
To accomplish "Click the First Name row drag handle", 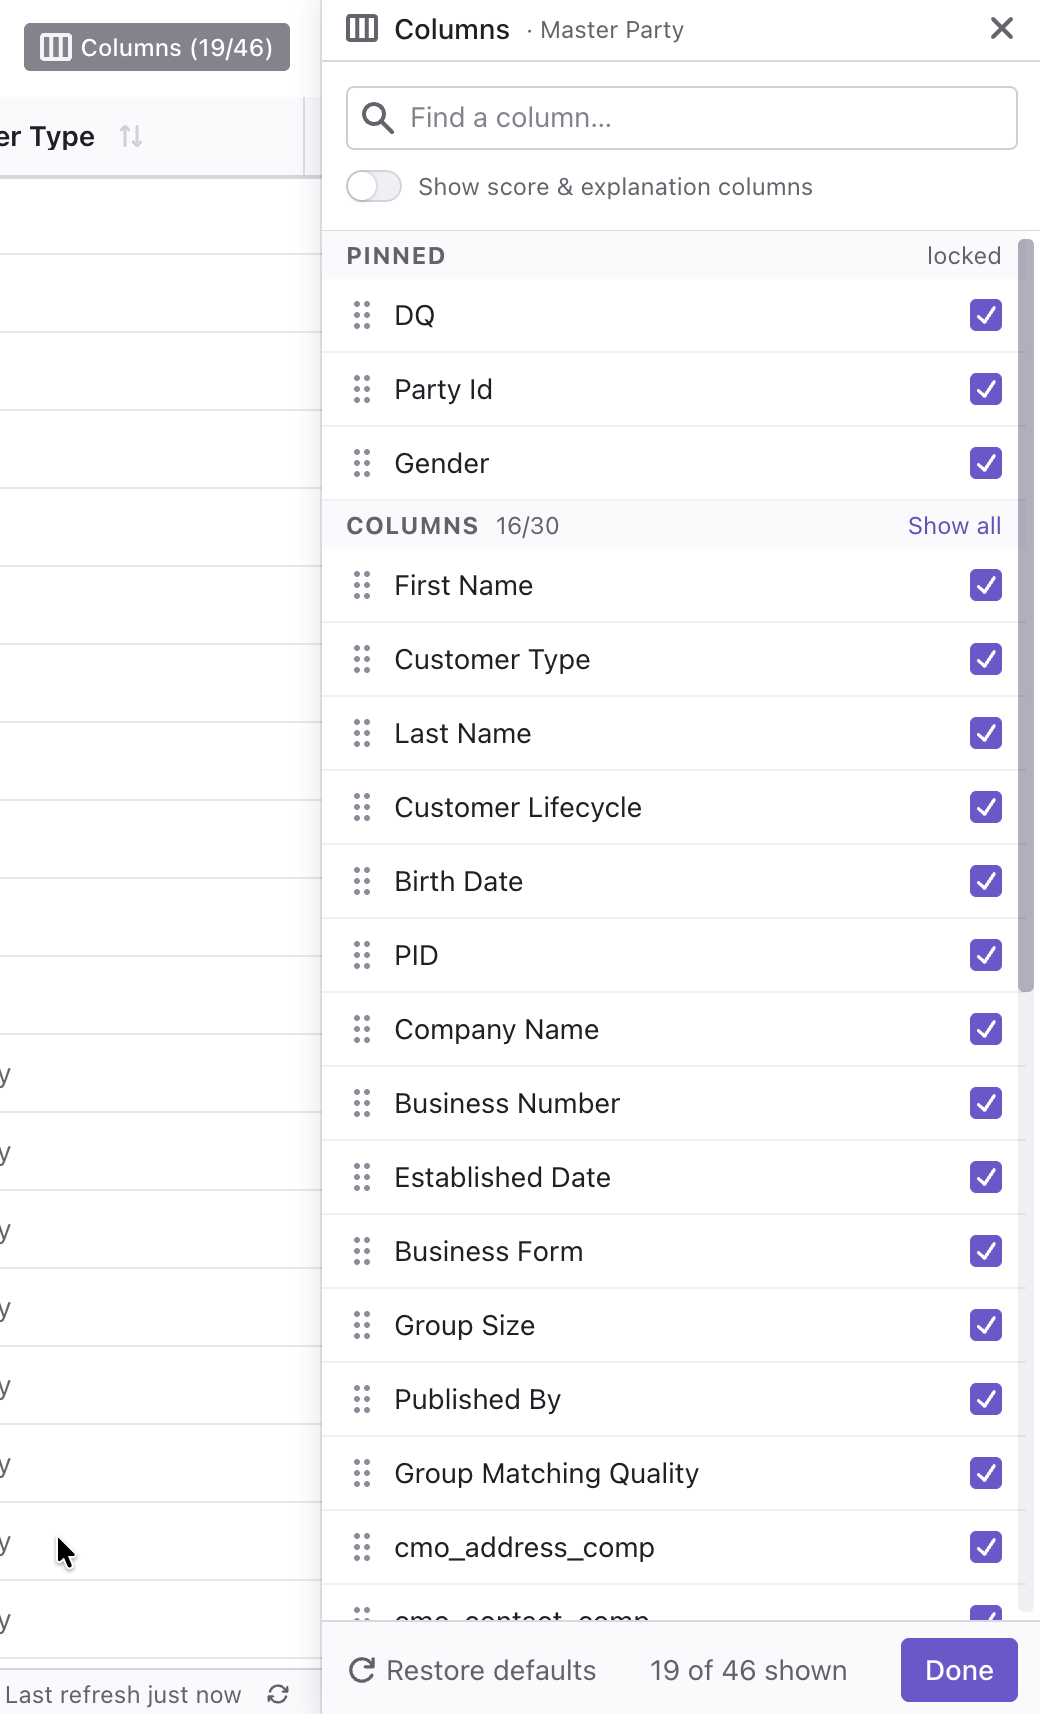I will pos(362,585).
